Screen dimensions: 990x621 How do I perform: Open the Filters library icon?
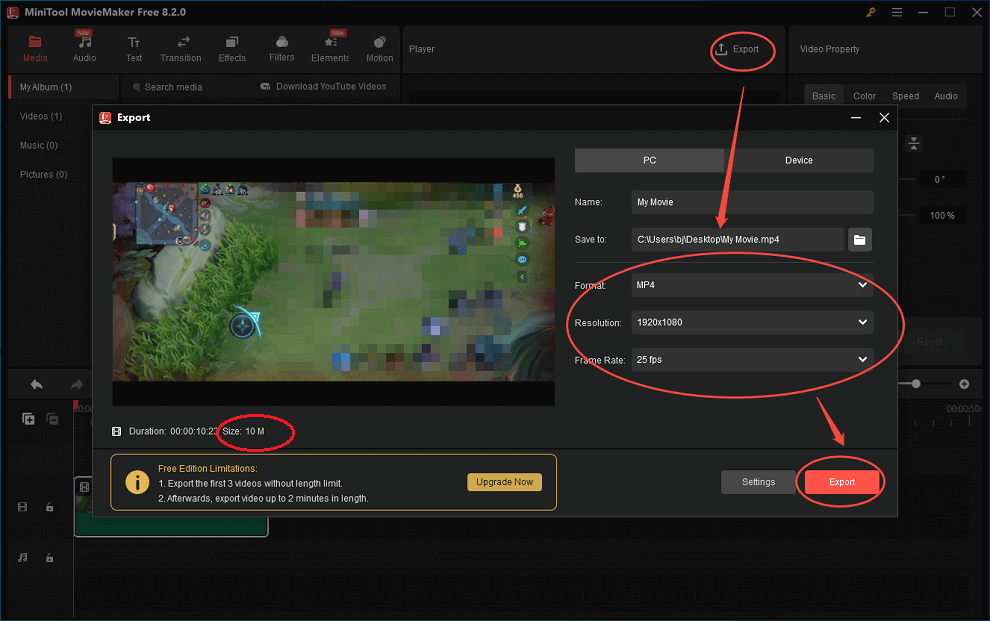[x=282, y=42]
